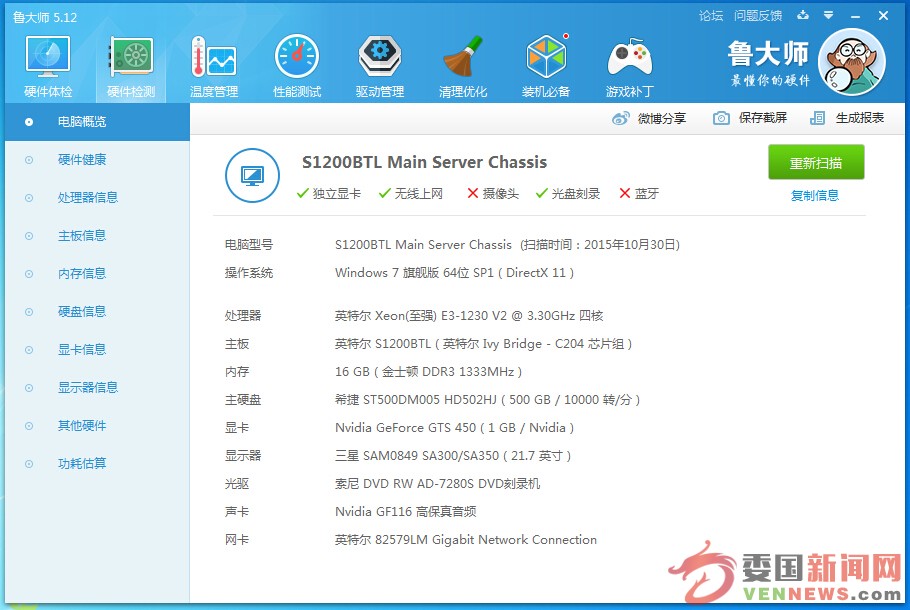Minimize the 鲁大师 window

coord(855,16)
